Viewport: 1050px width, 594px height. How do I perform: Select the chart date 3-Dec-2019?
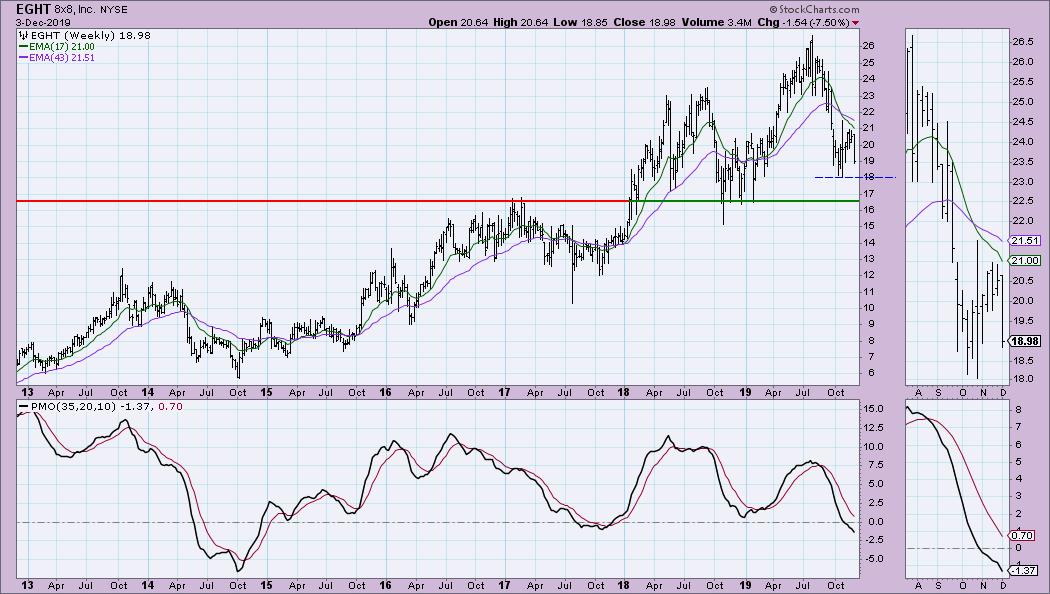coord(42,22)
